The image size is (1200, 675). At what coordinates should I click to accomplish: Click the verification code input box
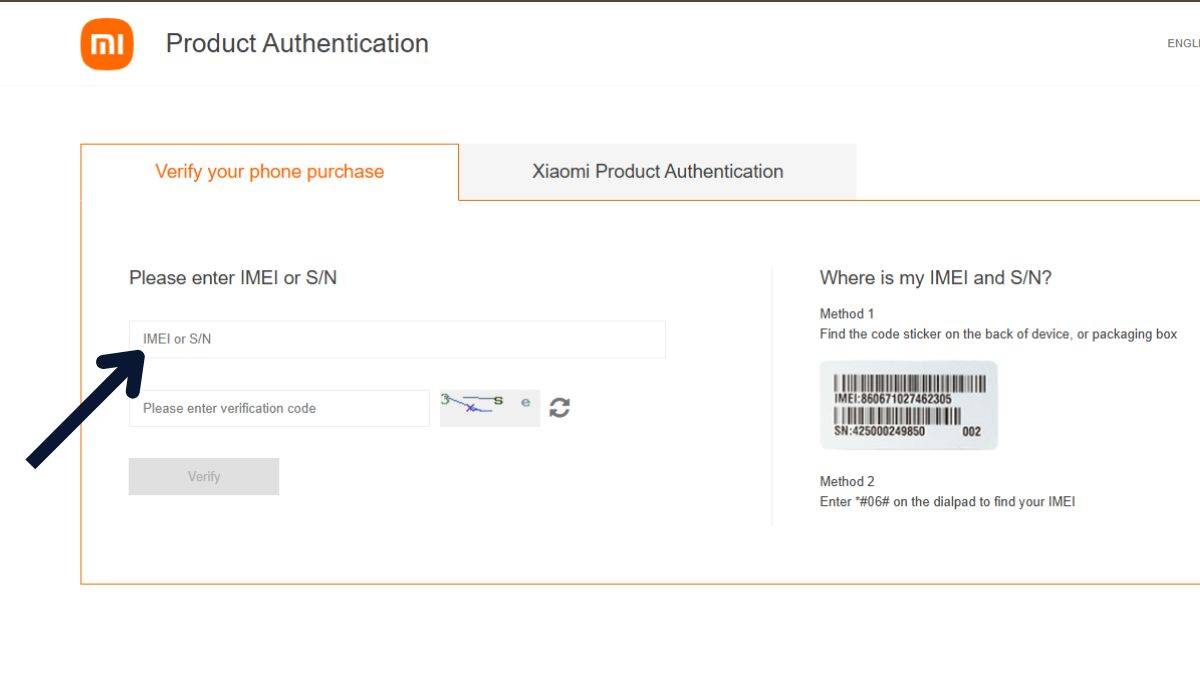279,408
